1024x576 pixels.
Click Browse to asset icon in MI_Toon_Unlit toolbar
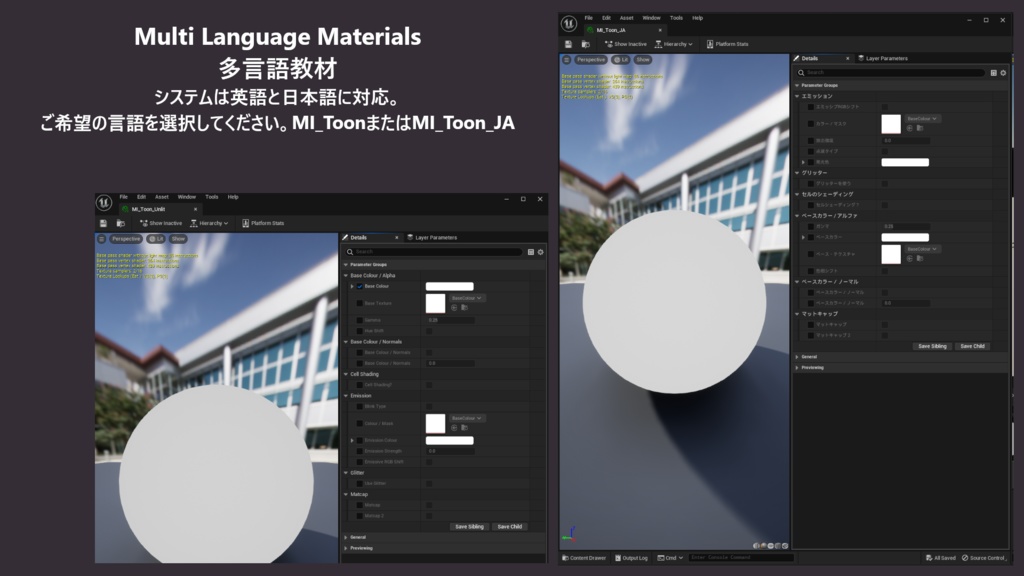coord(121,223)
